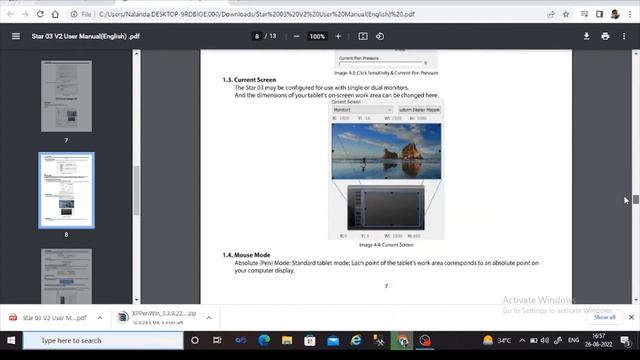Select page 7 thumbnail
Image resolution: width=640 pixels, height=360 pixels.
tap(66, 96)
